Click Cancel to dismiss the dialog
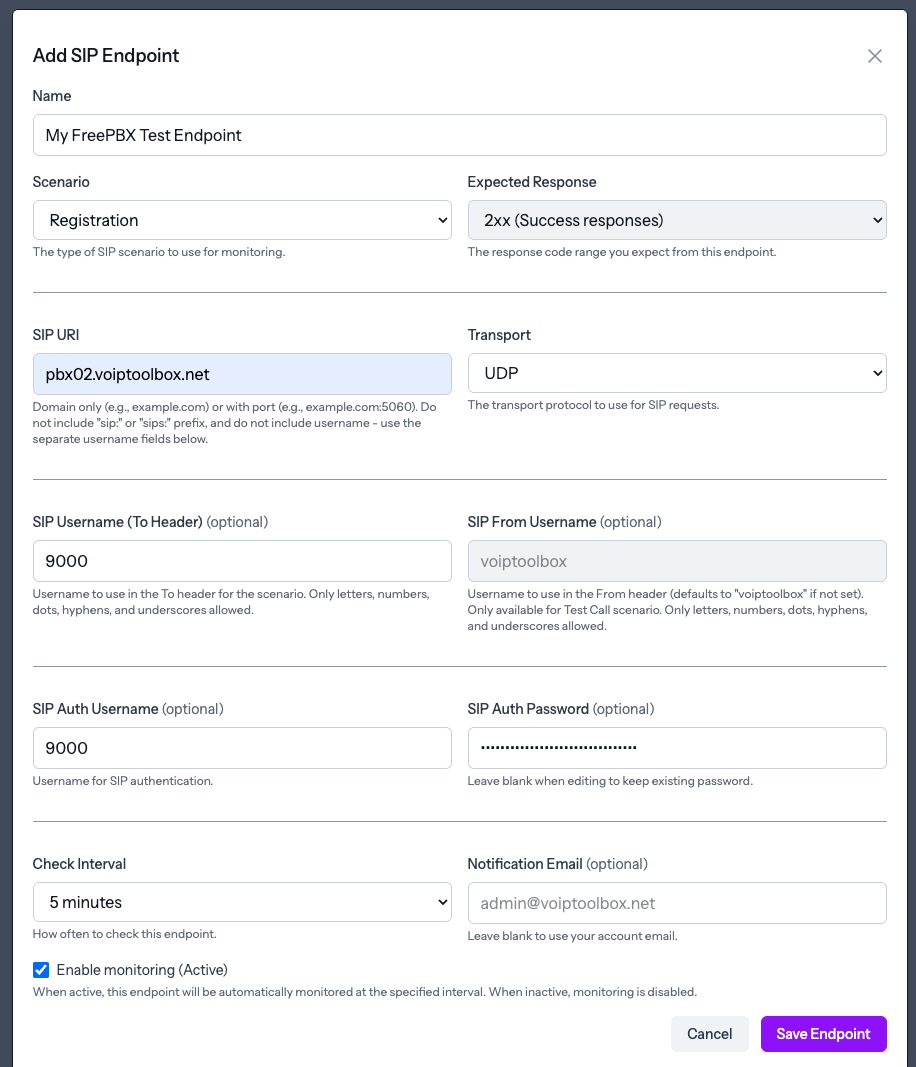Screen dimensions: 916x1067 [x=710, y=1033]
